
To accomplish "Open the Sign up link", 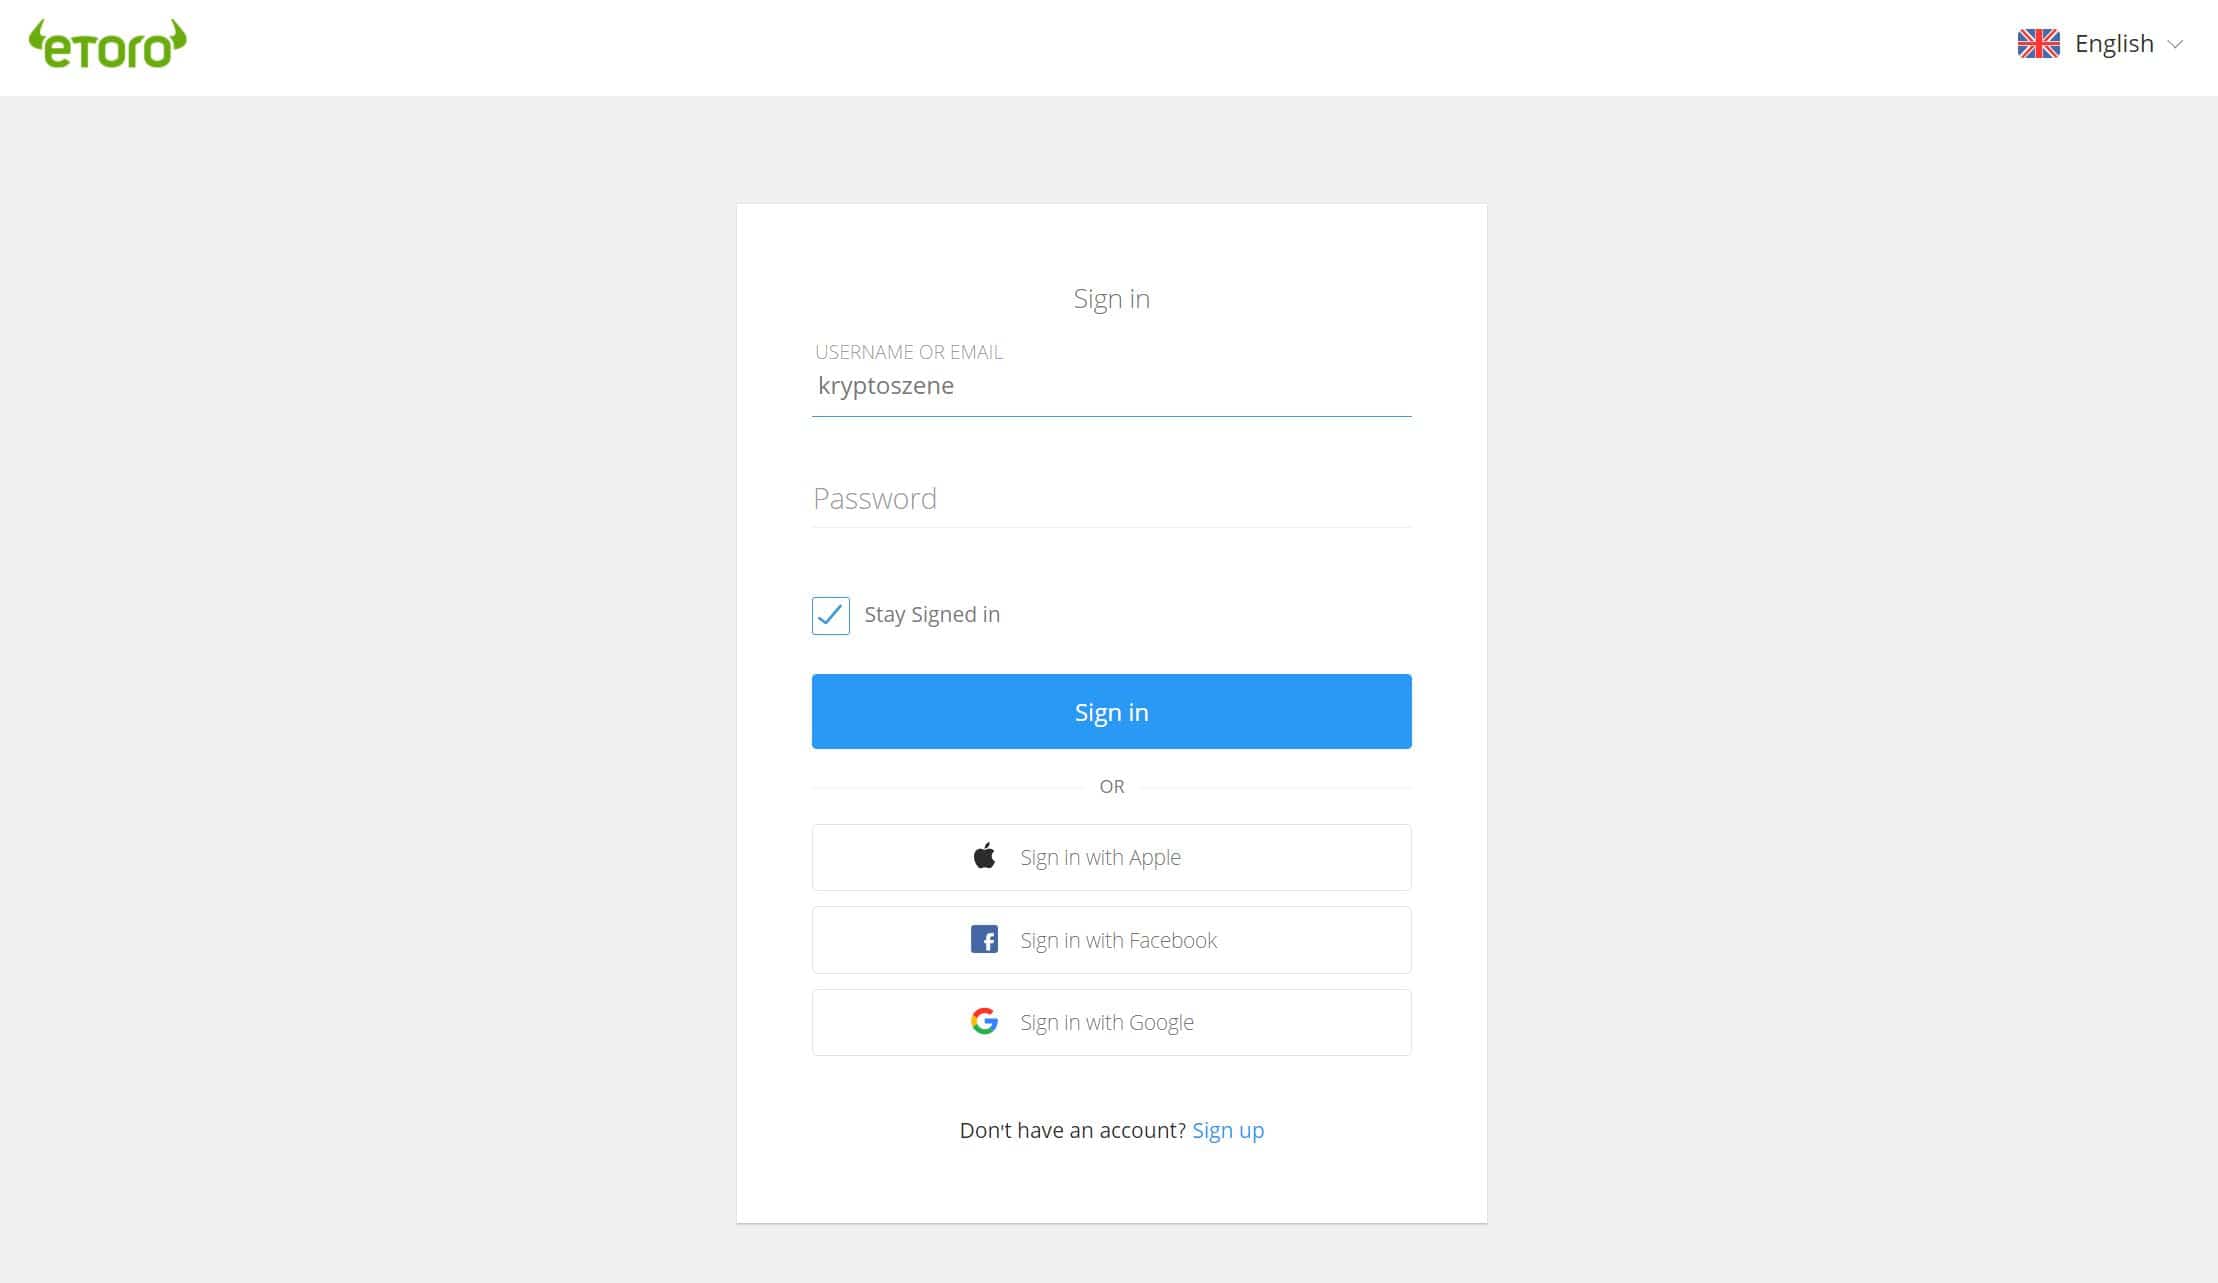I will [1228, 1130].
